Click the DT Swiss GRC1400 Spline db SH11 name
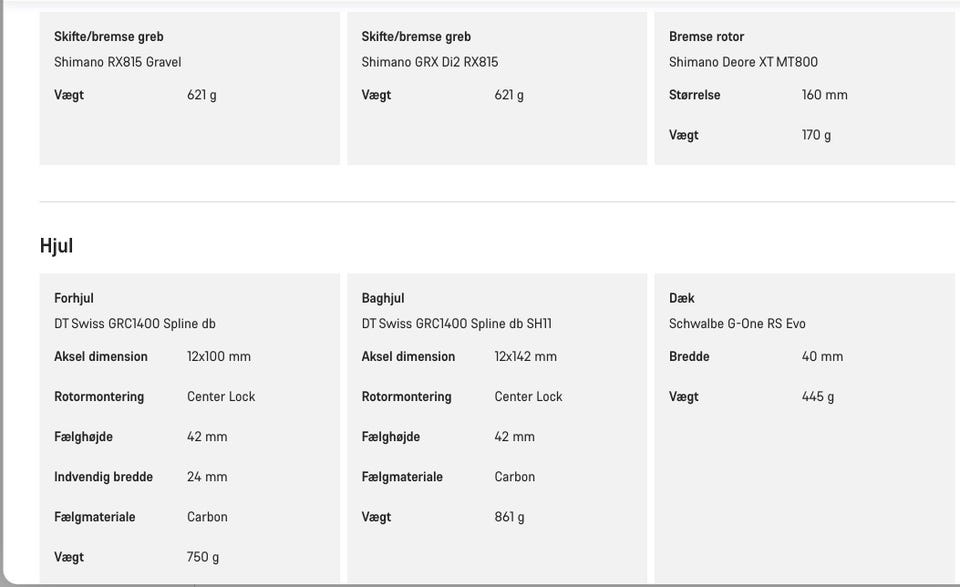The height and width of the screenshot is (587, 960). (x=456, y=324)
